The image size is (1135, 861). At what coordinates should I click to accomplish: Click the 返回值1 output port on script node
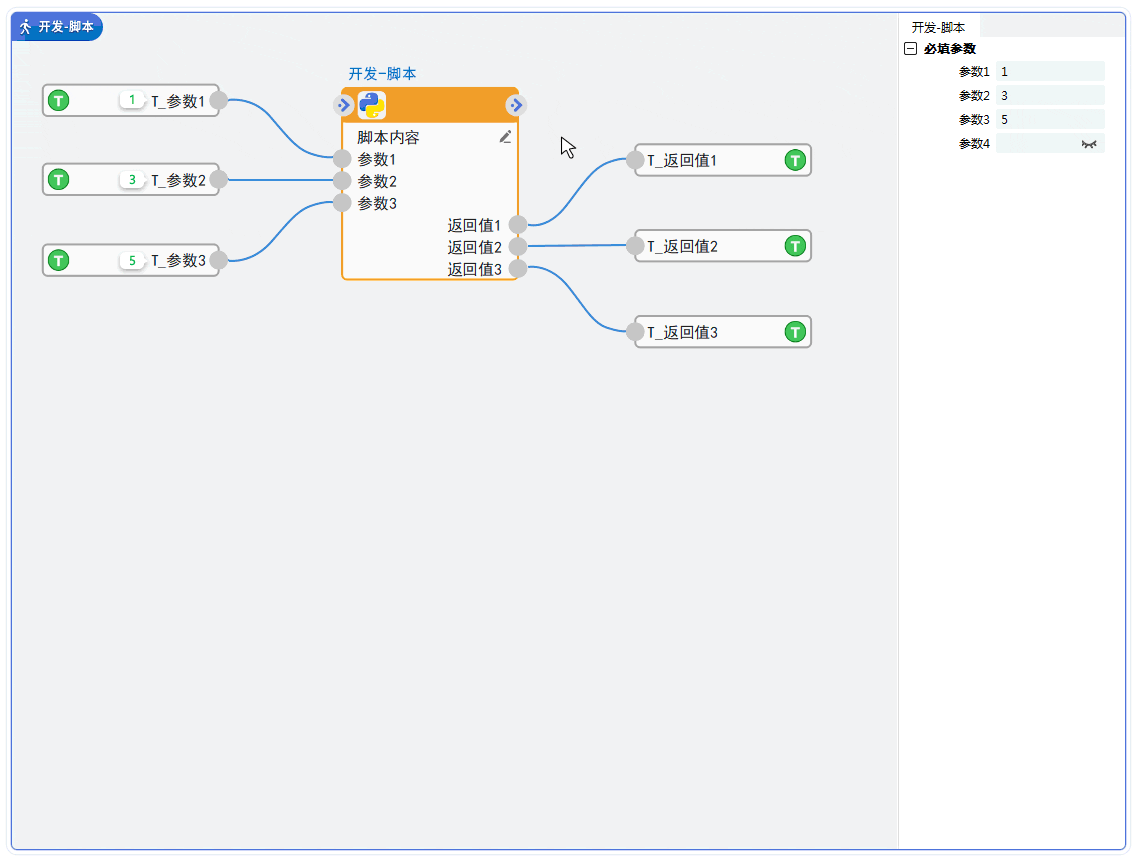(x=518, y=225)
